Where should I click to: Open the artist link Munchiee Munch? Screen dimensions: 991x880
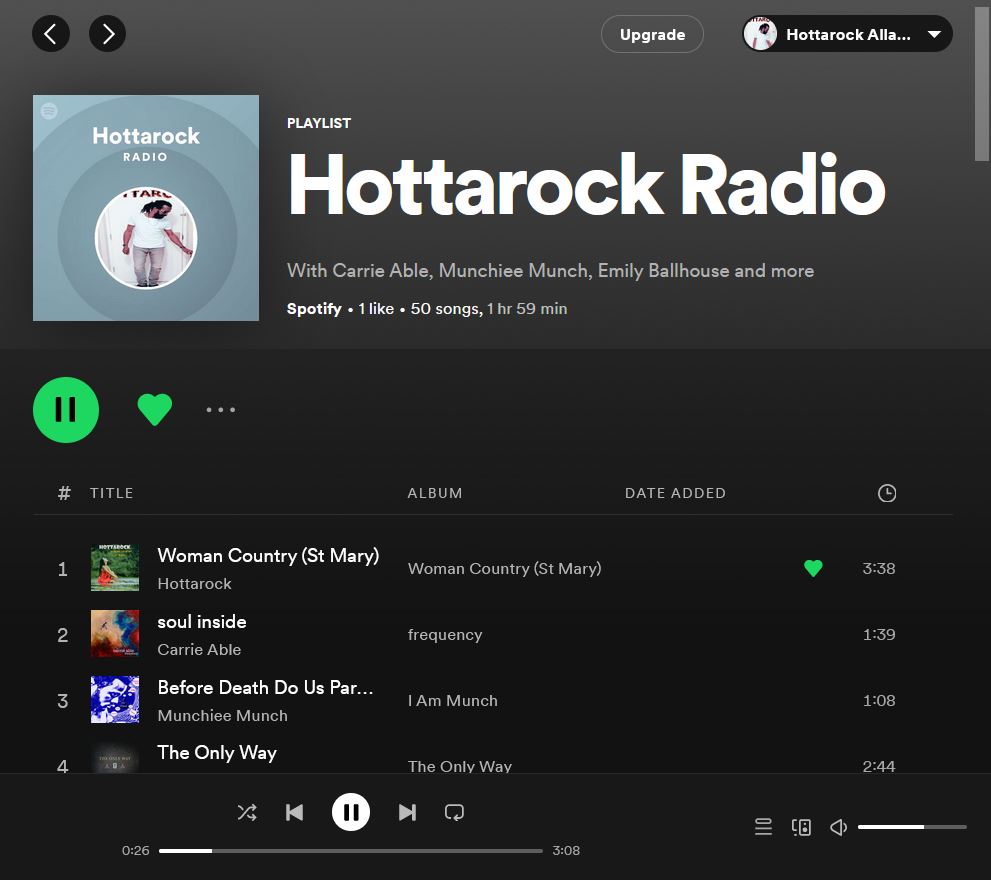(222, 716)
